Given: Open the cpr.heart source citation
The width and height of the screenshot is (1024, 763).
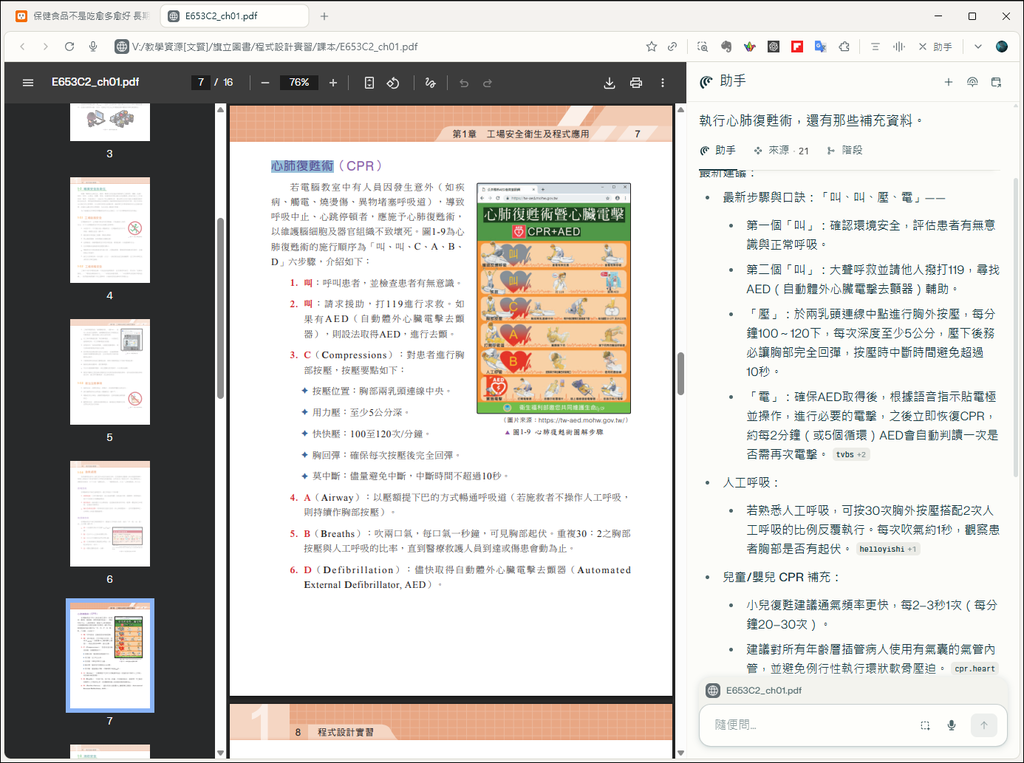Looking at the screenshot, I should [x=974, y=669].
